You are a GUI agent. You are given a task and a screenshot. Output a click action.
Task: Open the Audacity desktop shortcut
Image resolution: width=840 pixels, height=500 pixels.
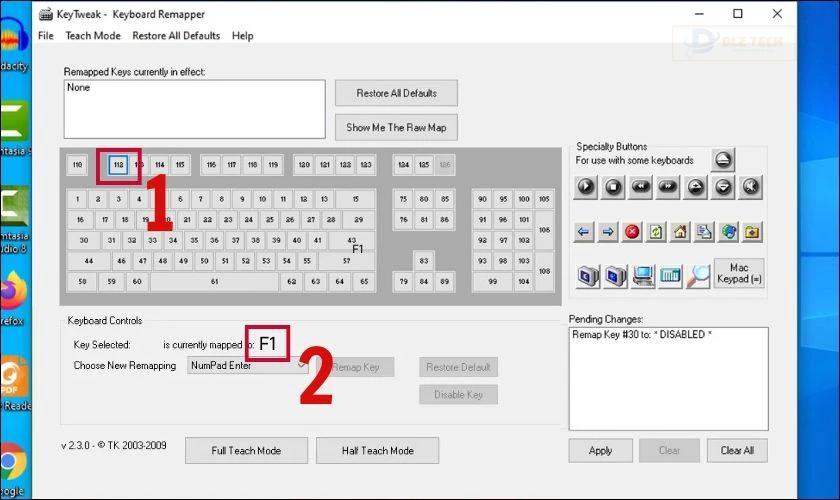coord(14,46)
